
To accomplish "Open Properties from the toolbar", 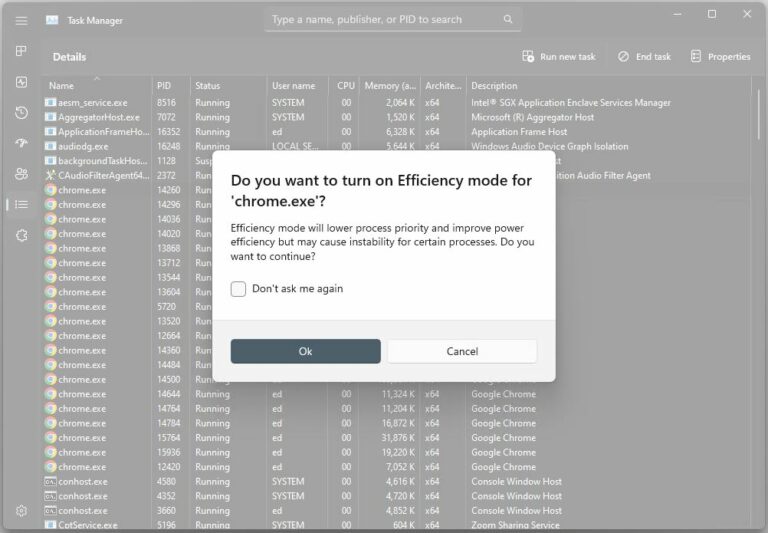I will click(720, 57).
